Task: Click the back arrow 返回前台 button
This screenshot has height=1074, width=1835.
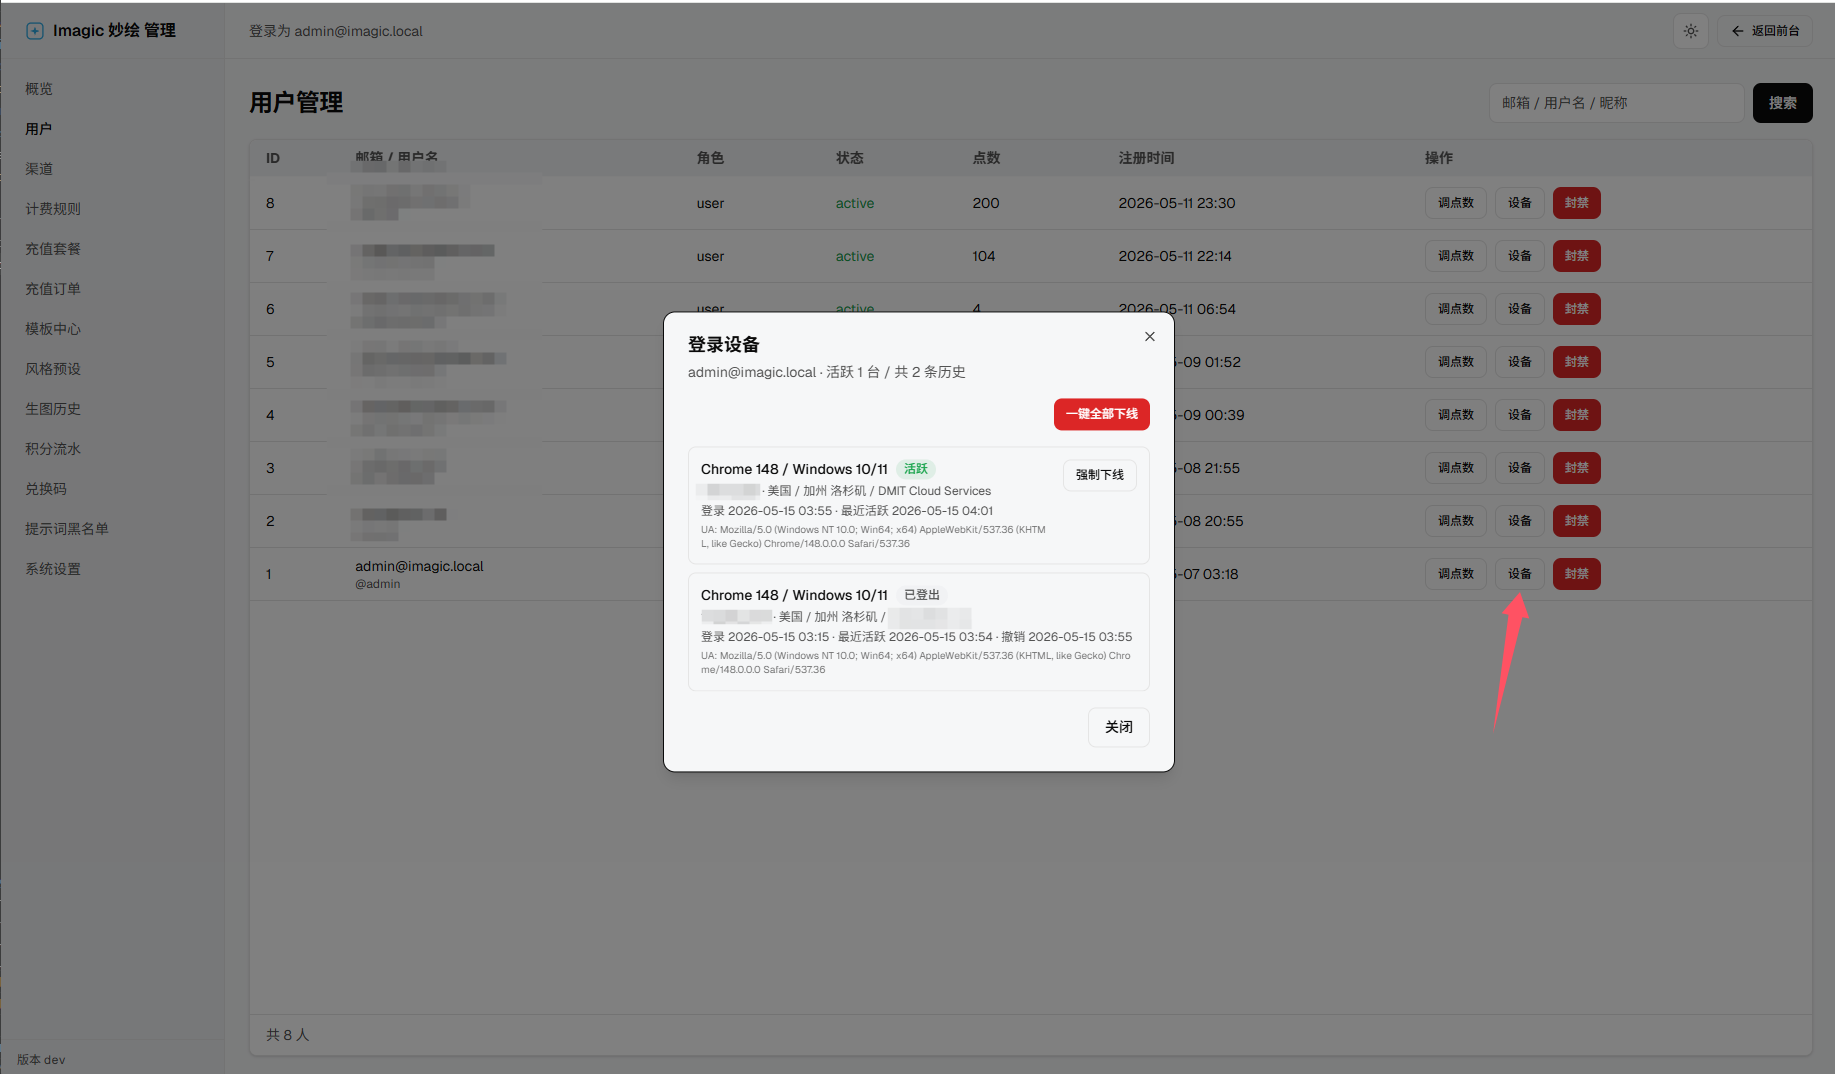Action: pos(1766,31)
